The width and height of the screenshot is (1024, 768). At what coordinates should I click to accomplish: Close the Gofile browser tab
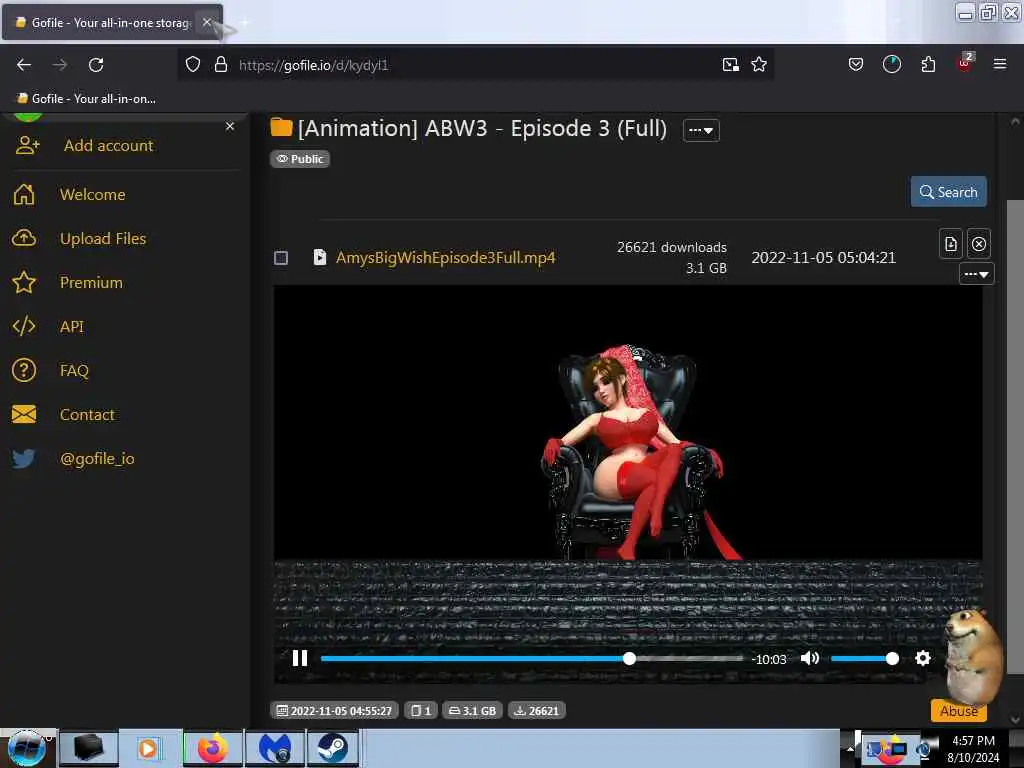click(206, 22)
